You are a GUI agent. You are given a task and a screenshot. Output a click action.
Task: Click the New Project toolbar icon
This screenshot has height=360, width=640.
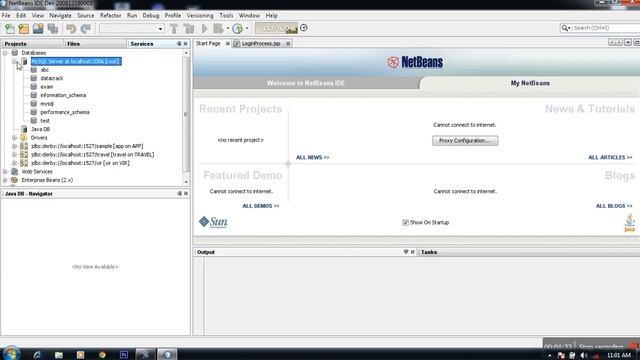coord(24,29)
